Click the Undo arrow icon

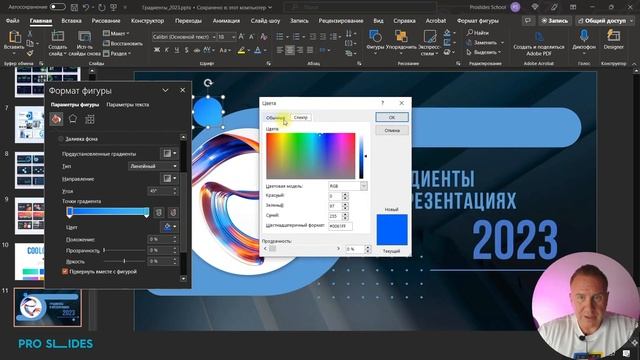(86, 7)
